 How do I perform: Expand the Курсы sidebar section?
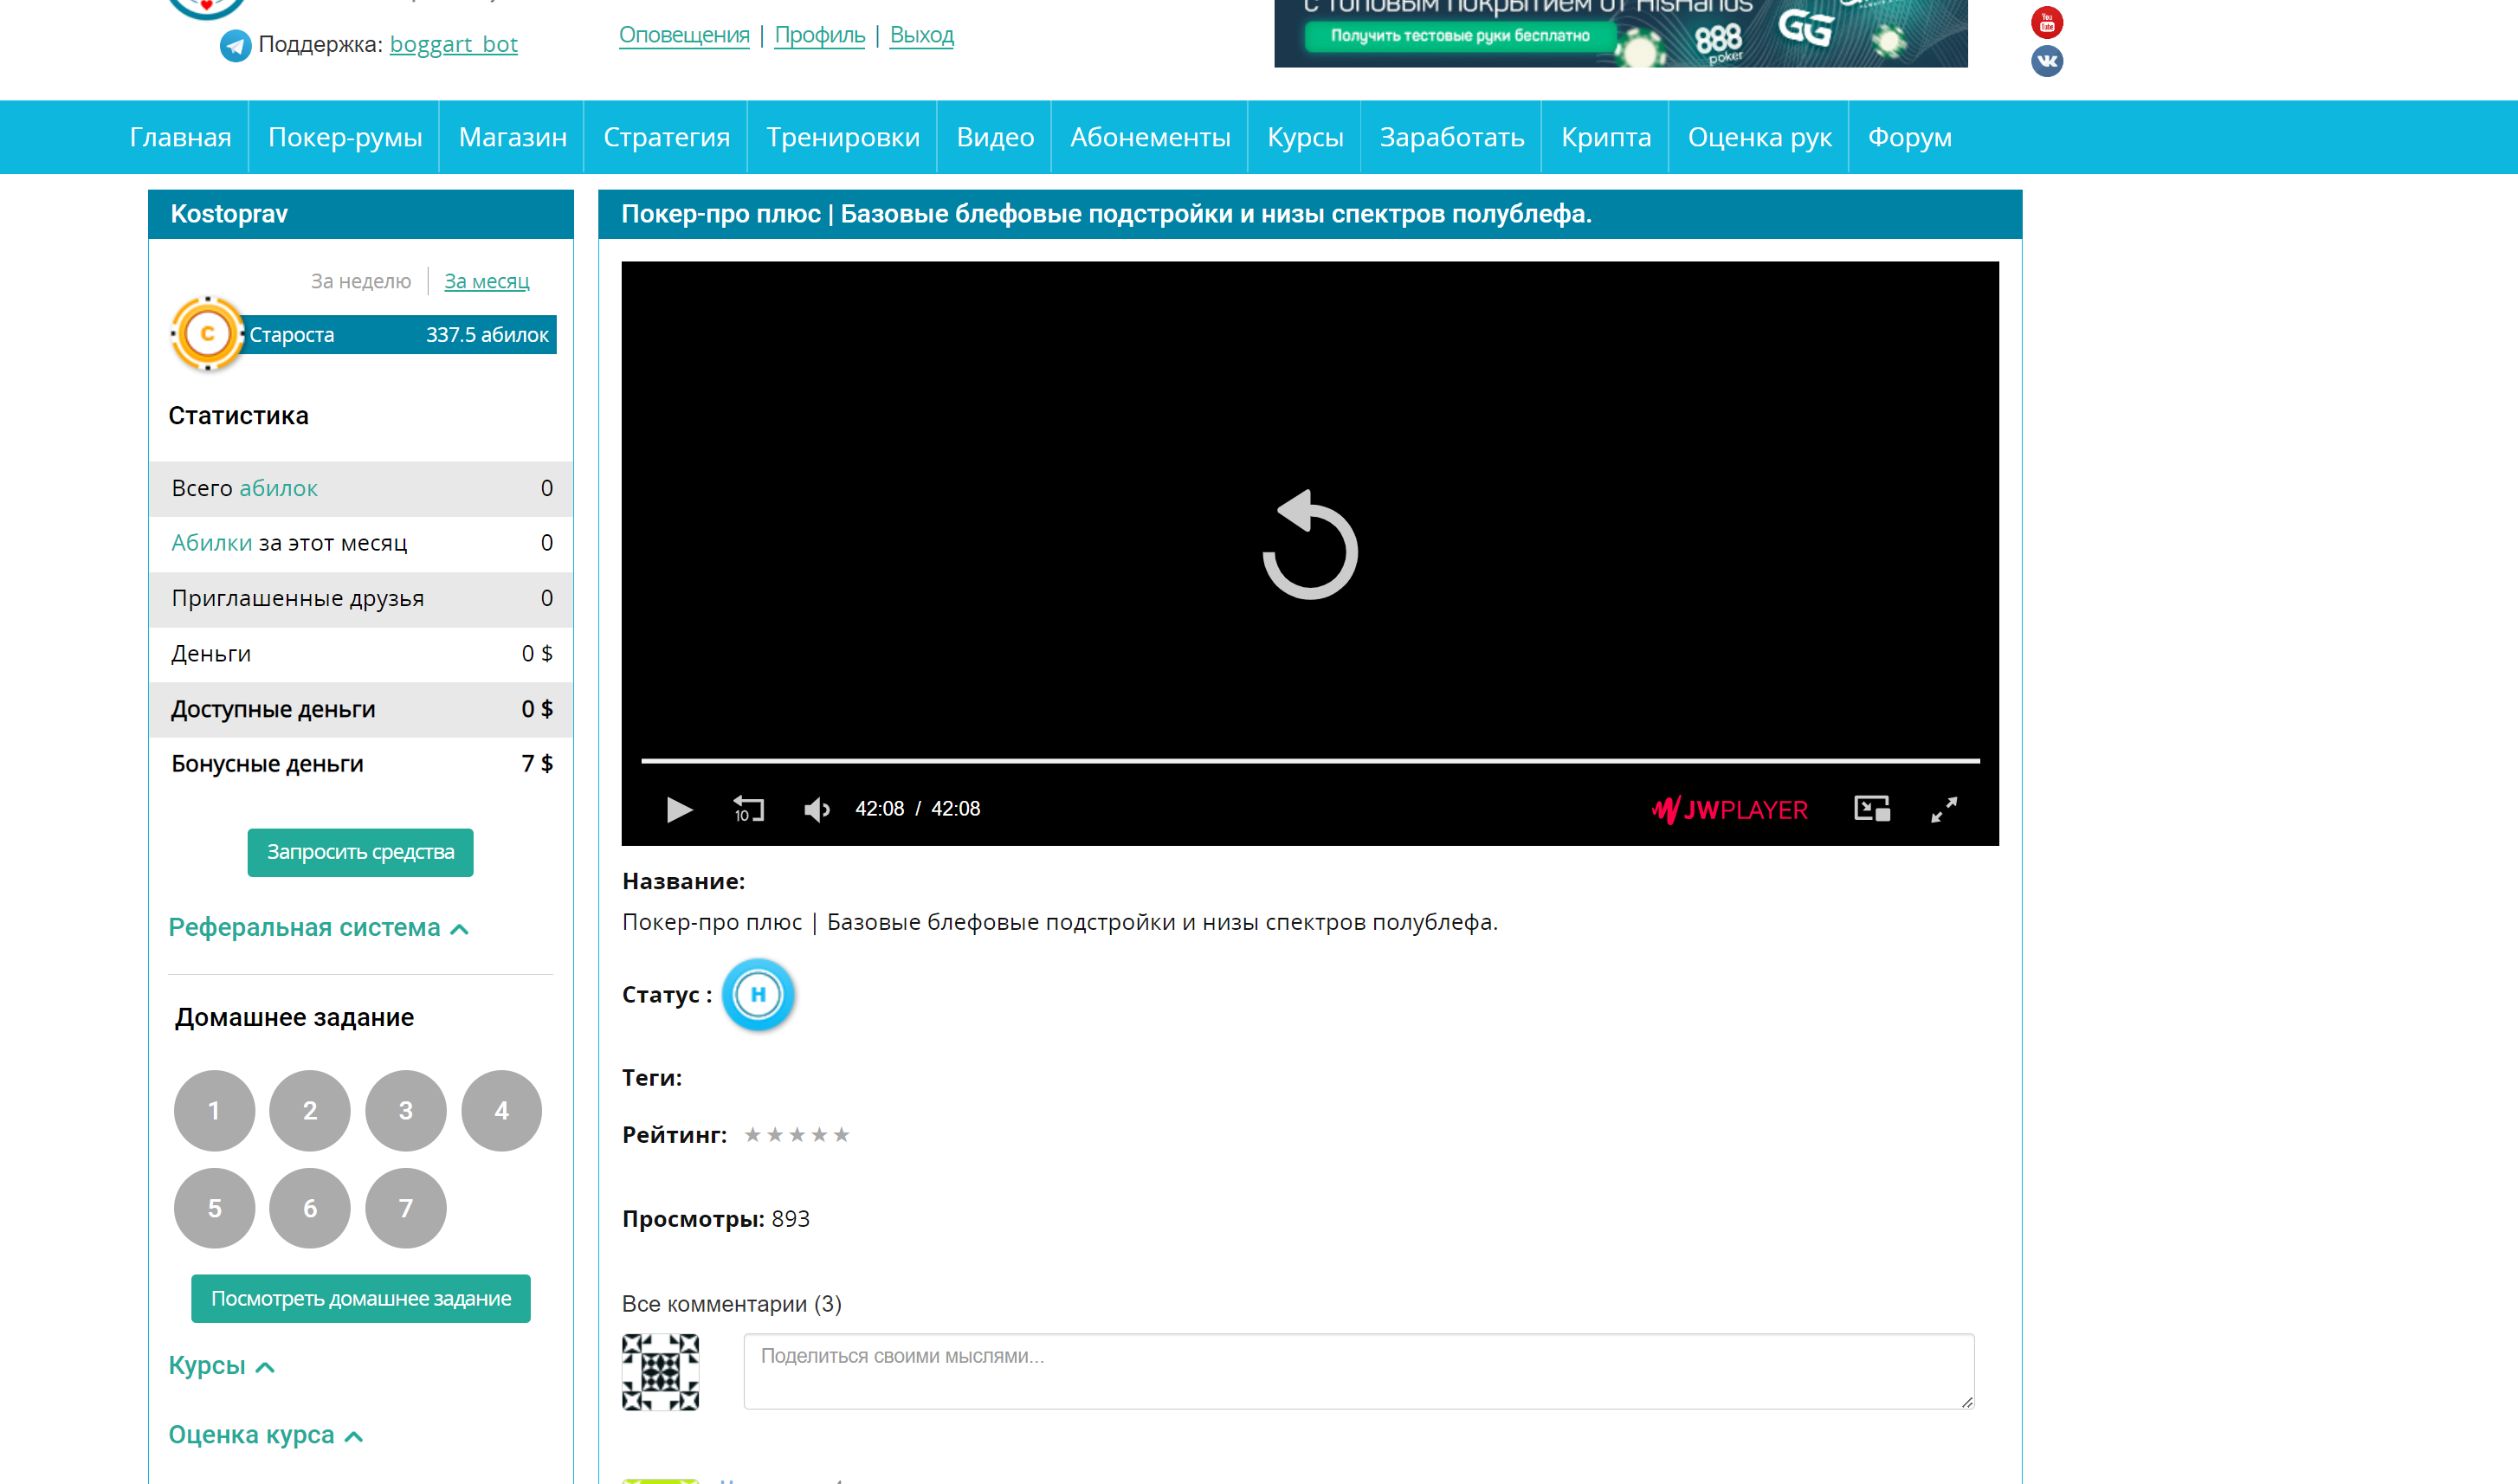click(221, 1366)
